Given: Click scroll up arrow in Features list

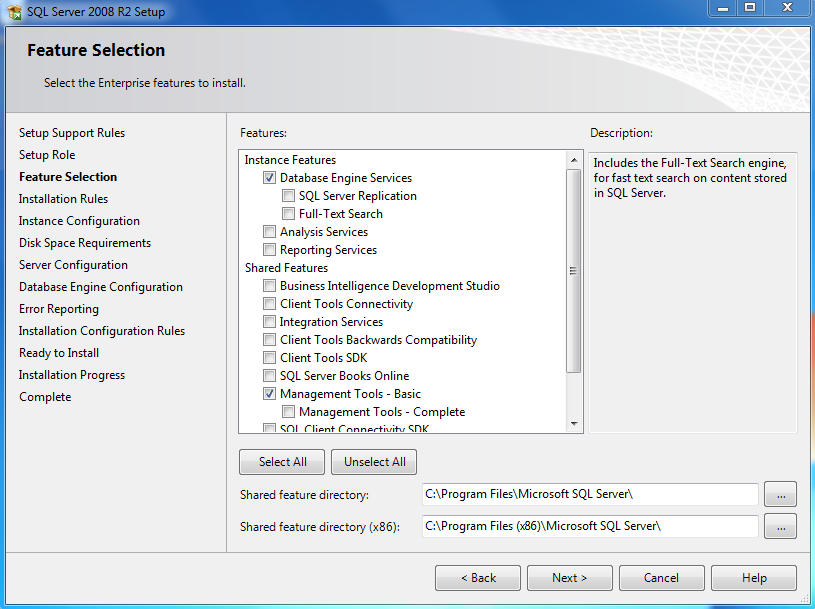Looking at the screenshot, I should pos(574,160).
